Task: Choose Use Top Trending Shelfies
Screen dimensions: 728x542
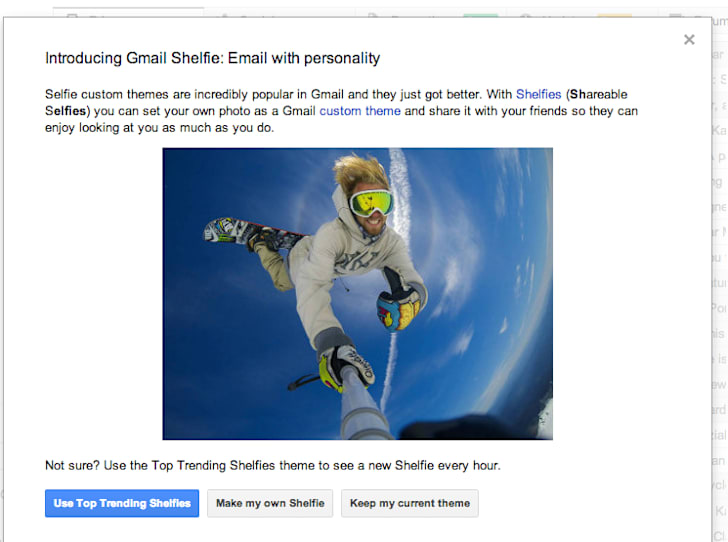Action: coord(122,503)
